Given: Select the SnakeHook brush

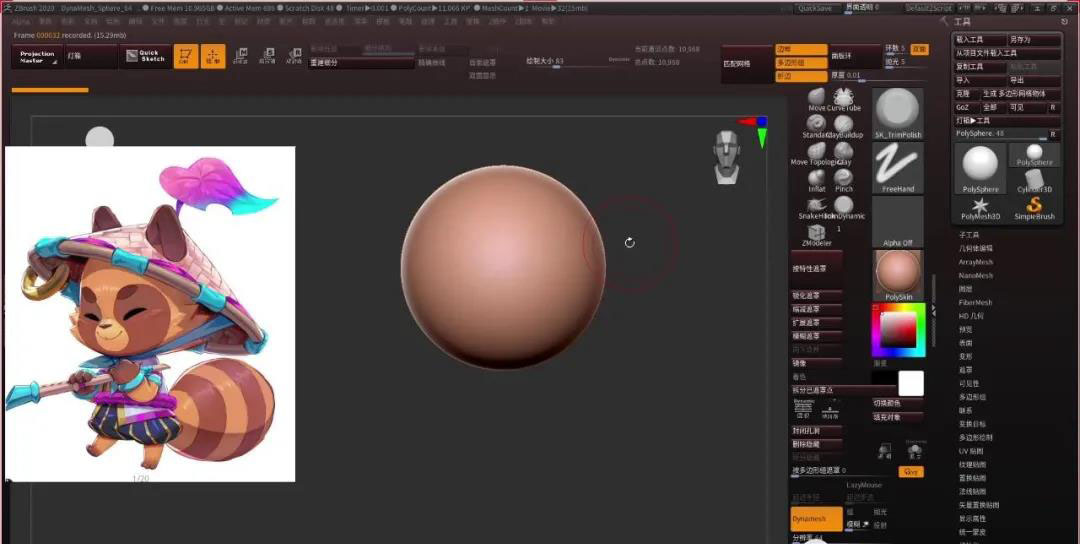Looking at the screenshot, I should click(x=817, y=205).
